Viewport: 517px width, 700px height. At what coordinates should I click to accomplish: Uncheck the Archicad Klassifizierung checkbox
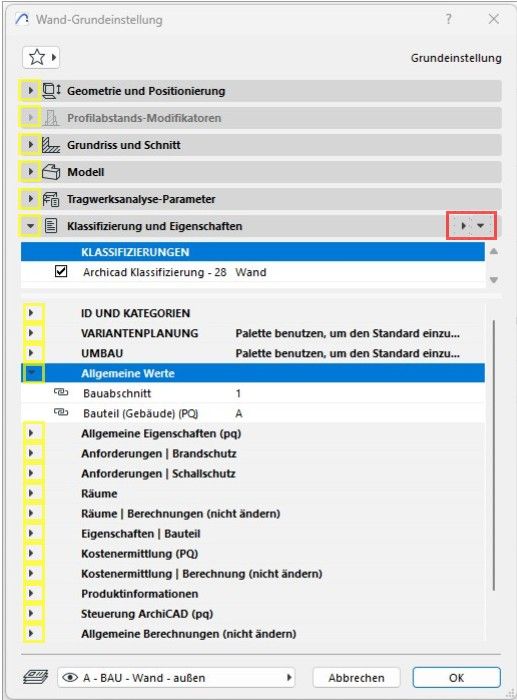pyautogui.click(x=61, y=271)
